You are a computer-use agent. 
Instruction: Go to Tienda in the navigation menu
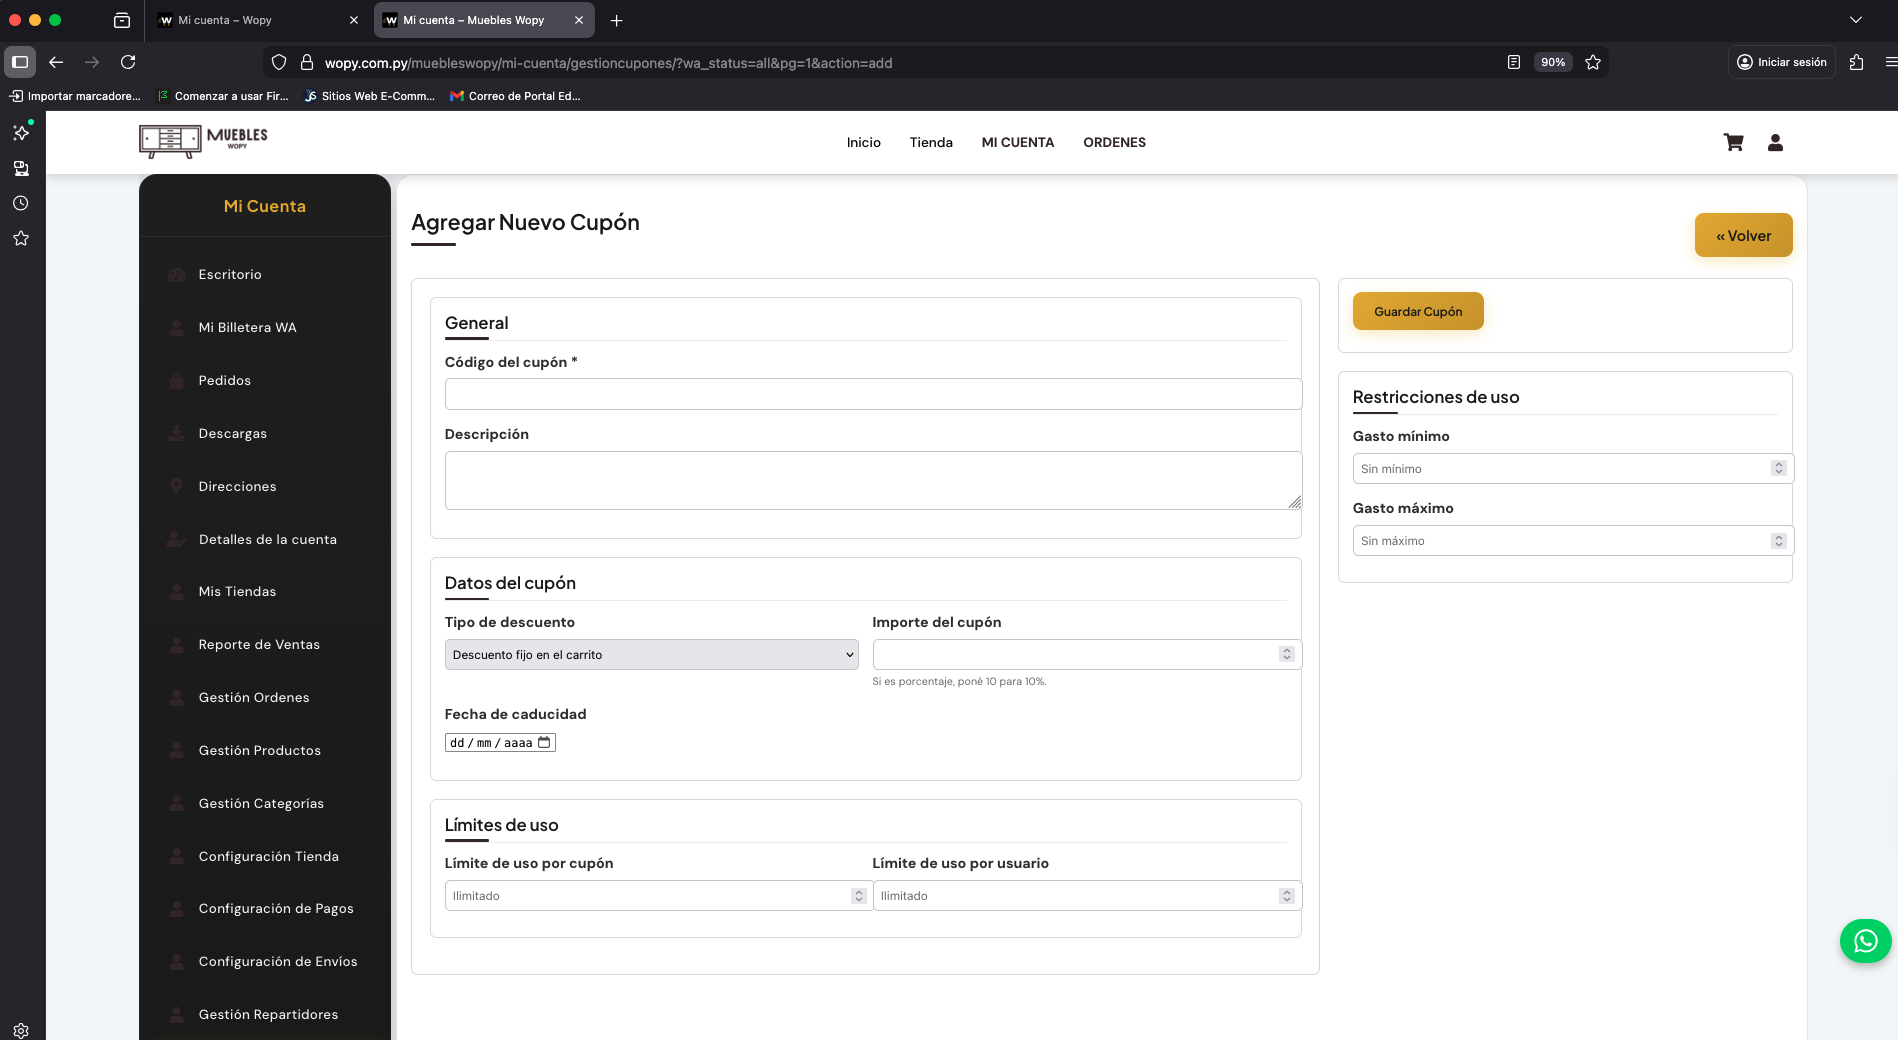(930, 143)
